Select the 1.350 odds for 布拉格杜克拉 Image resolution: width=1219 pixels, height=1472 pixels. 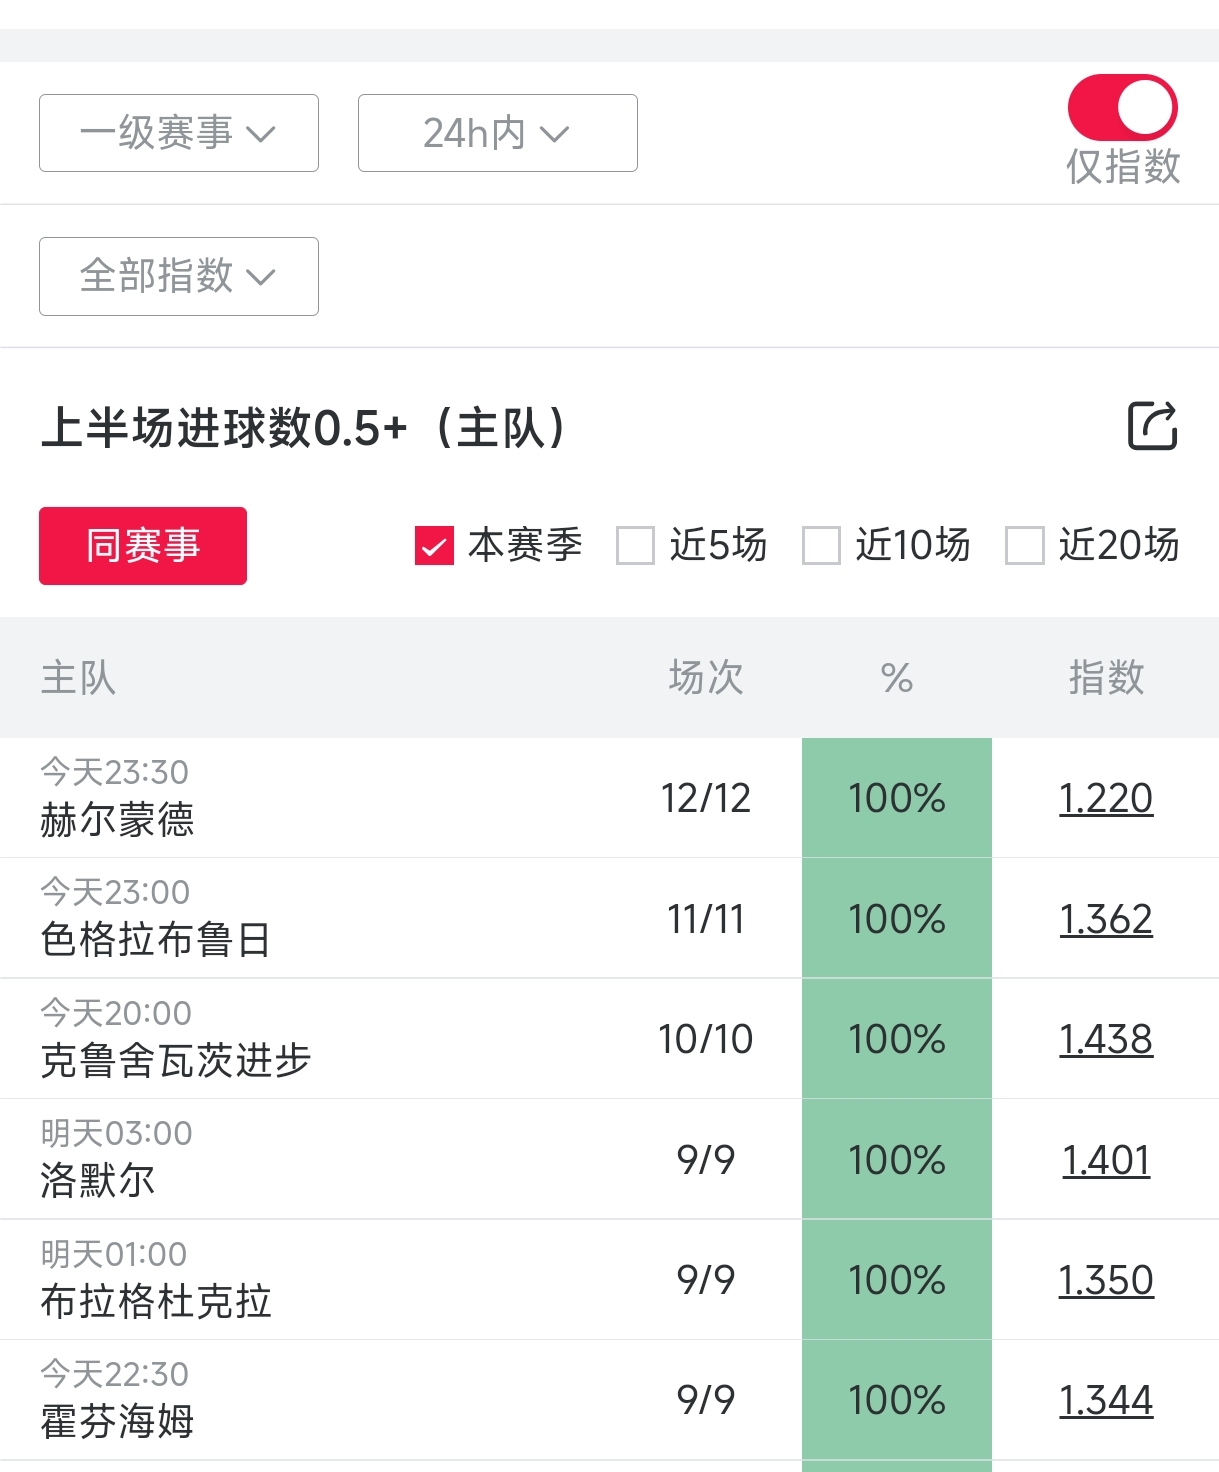1105,1280
